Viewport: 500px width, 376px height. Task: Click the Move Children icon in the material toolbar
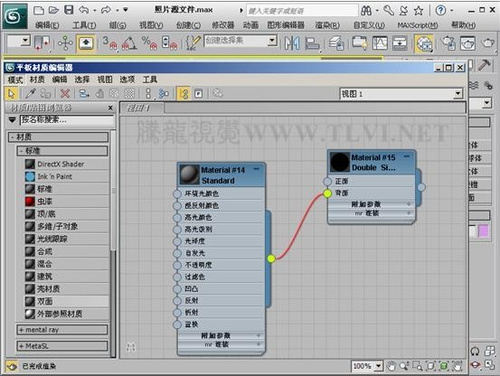84,94
